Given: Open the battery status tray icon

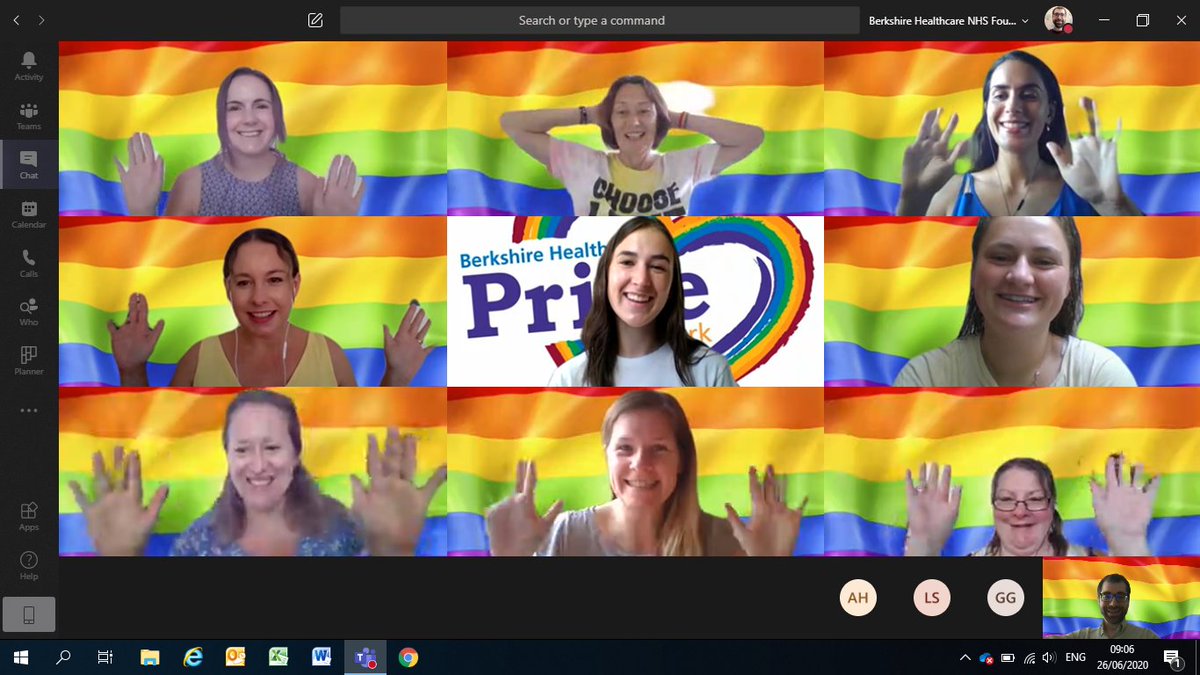Looking at the screenshot, I should click(x=1007, y=658).
